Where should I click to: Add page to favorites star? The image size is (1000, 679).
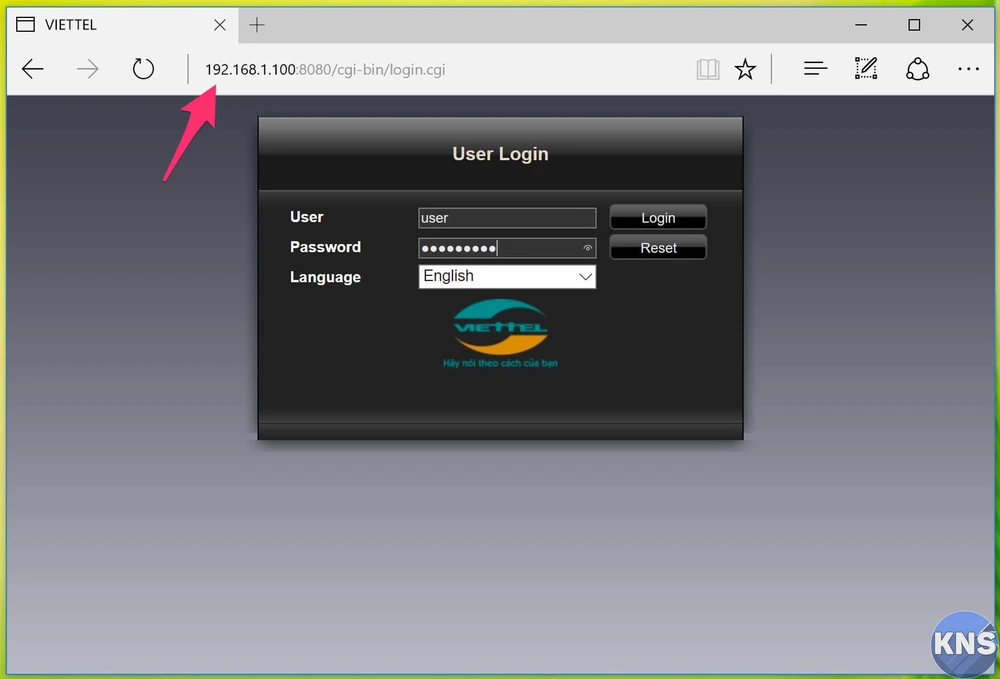pos(745,69)
